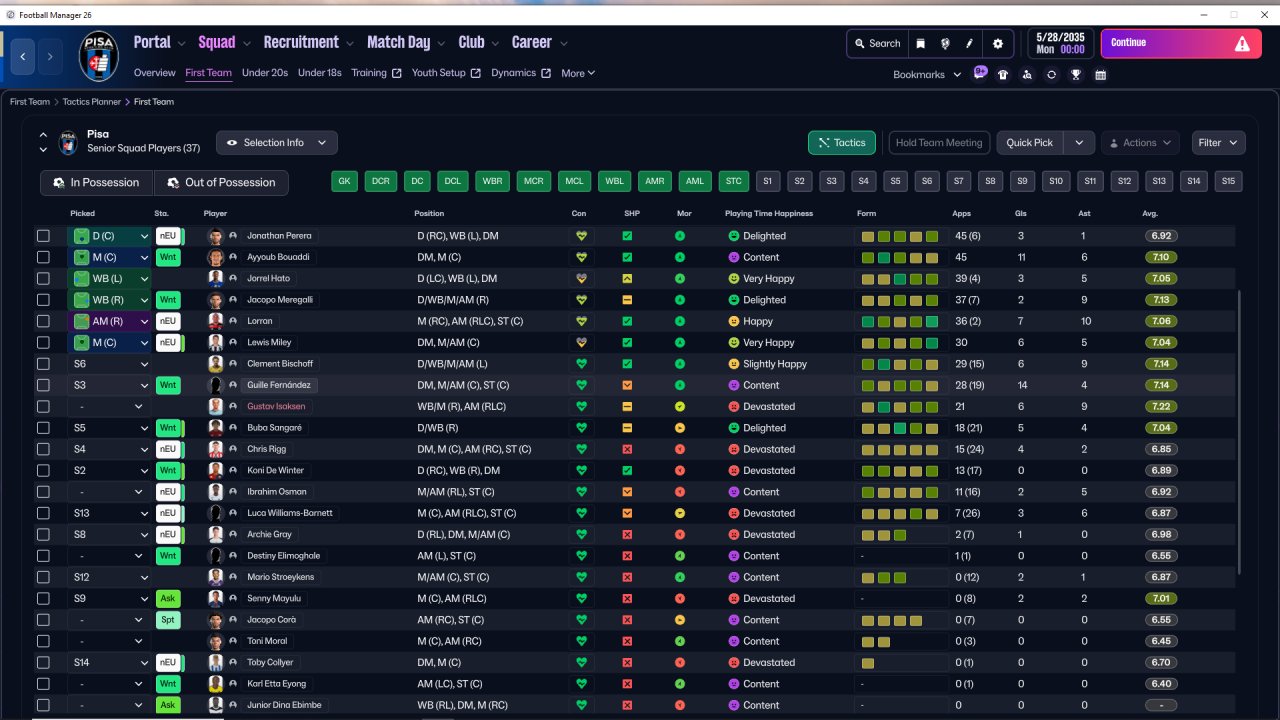Check the box next to Toby Collyer
The image size is (1280, 720).
pos(43,663)
